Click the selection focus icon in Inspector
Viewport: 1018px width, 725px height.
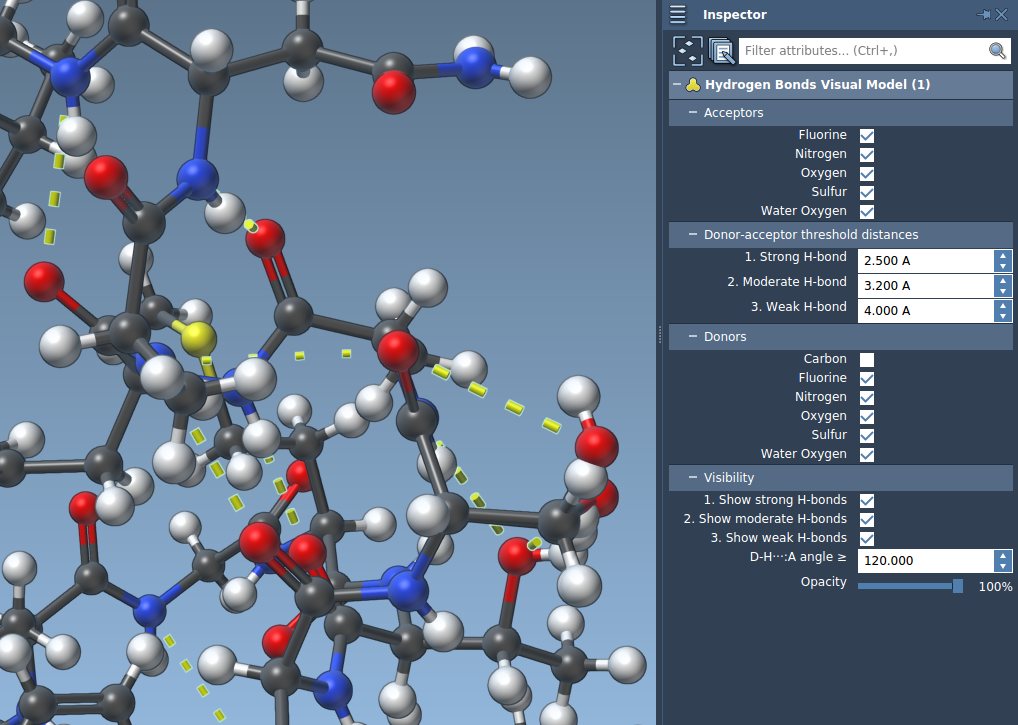tap(687, 50)
